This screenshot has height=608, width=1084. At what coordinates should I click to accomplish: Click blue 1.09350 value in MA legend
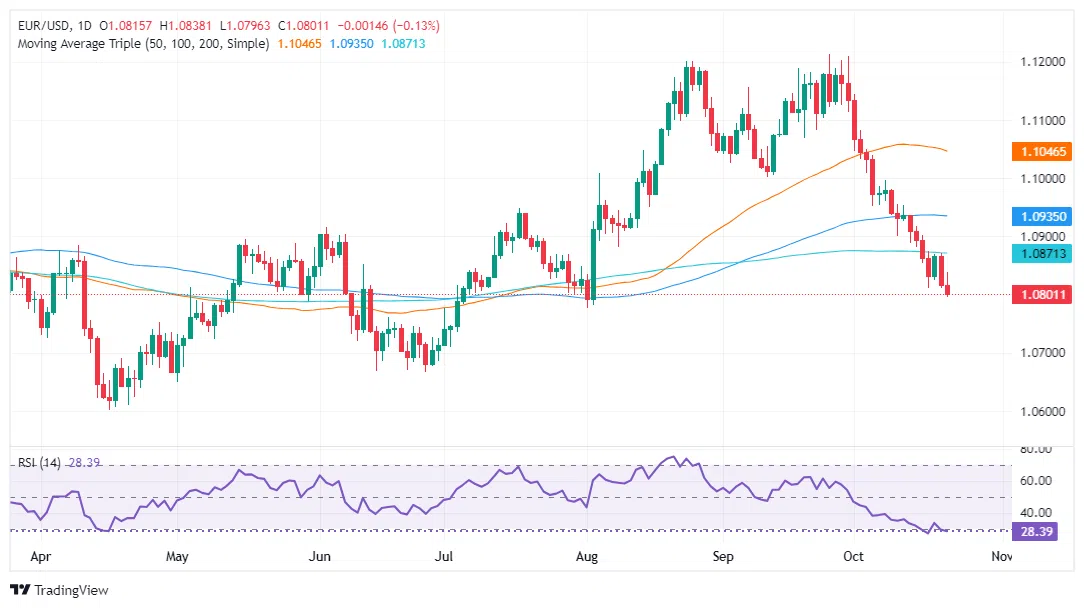pyautogui.click(x=354, y=44)
